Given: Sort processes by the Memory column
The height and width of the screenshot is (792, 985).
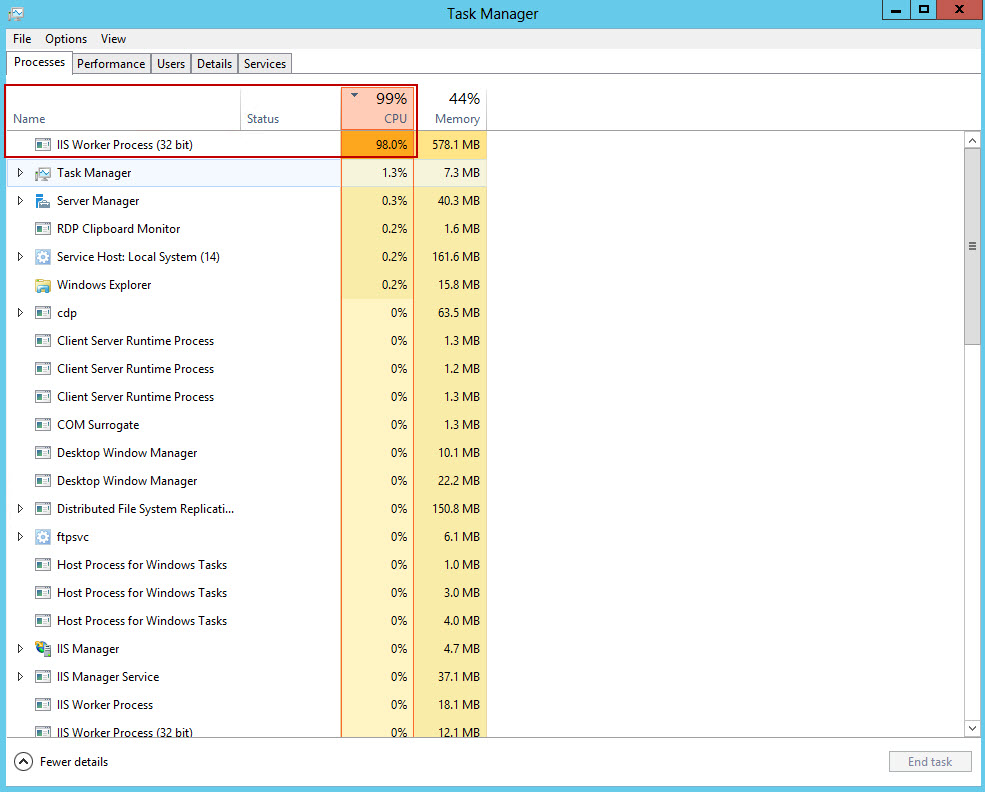Looking at the screenshot, I should coord(456,105).
